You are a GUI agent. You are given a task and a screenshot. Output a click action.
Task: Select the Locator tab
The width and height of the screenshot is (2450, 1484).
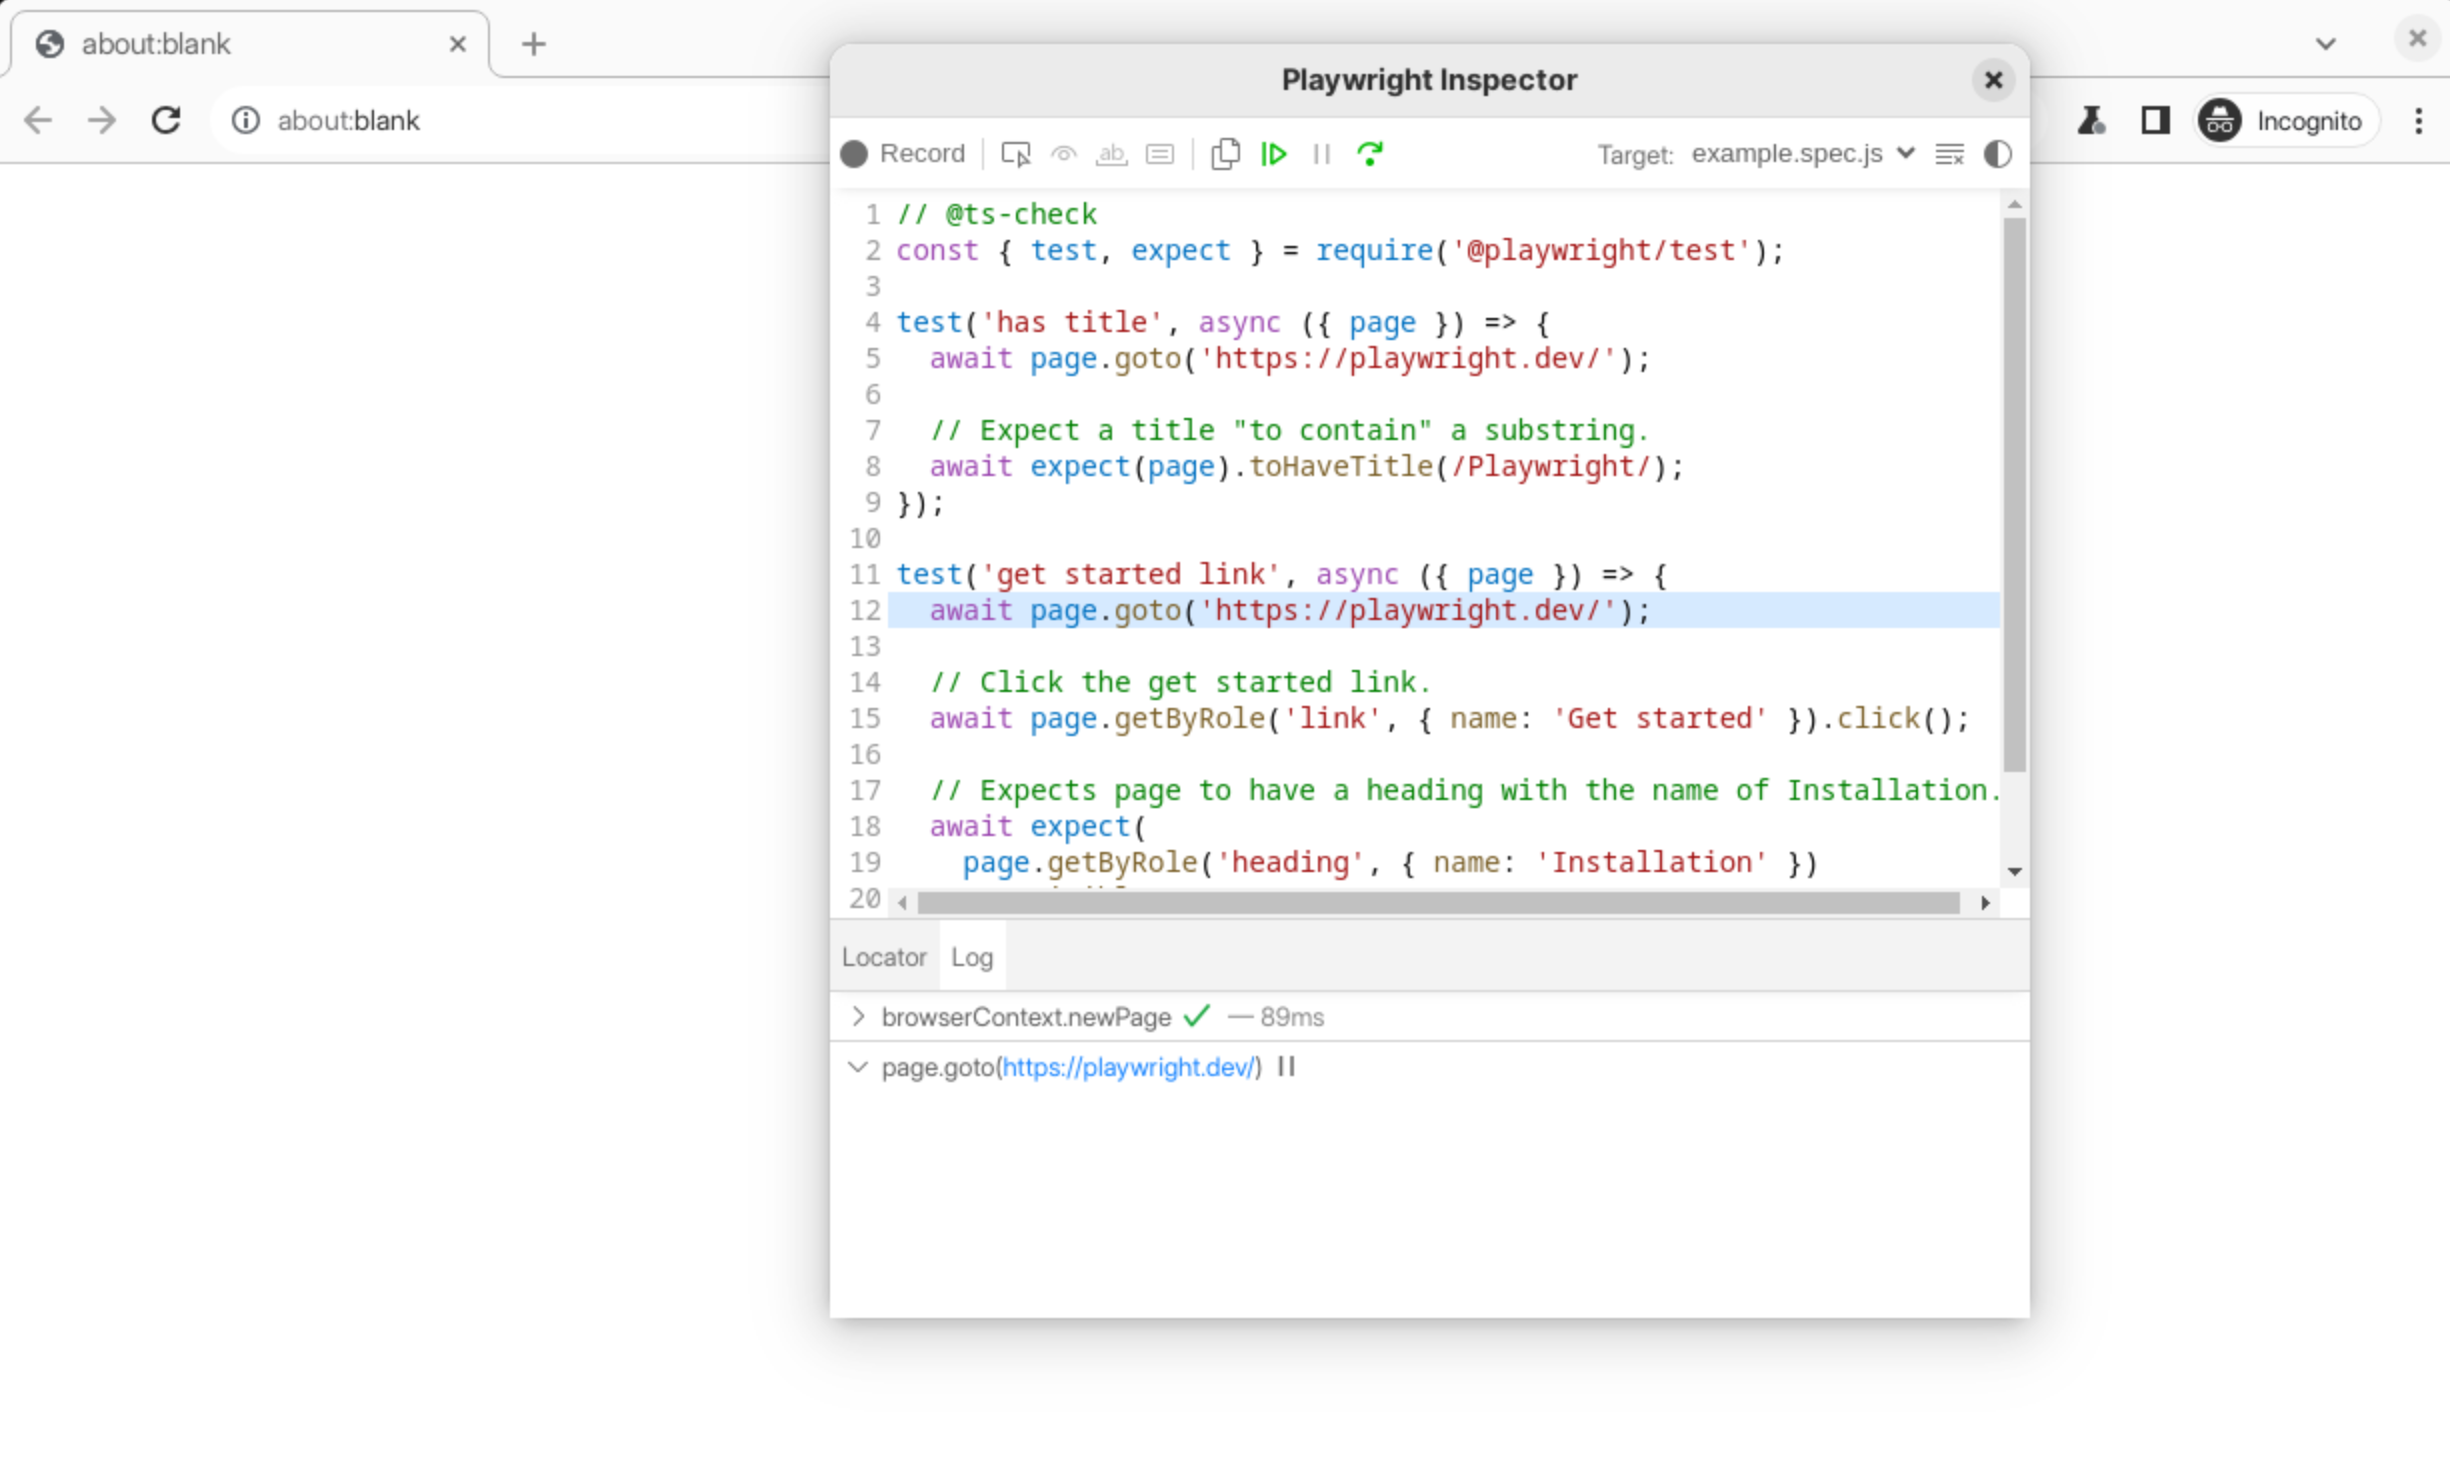[884, 957]
